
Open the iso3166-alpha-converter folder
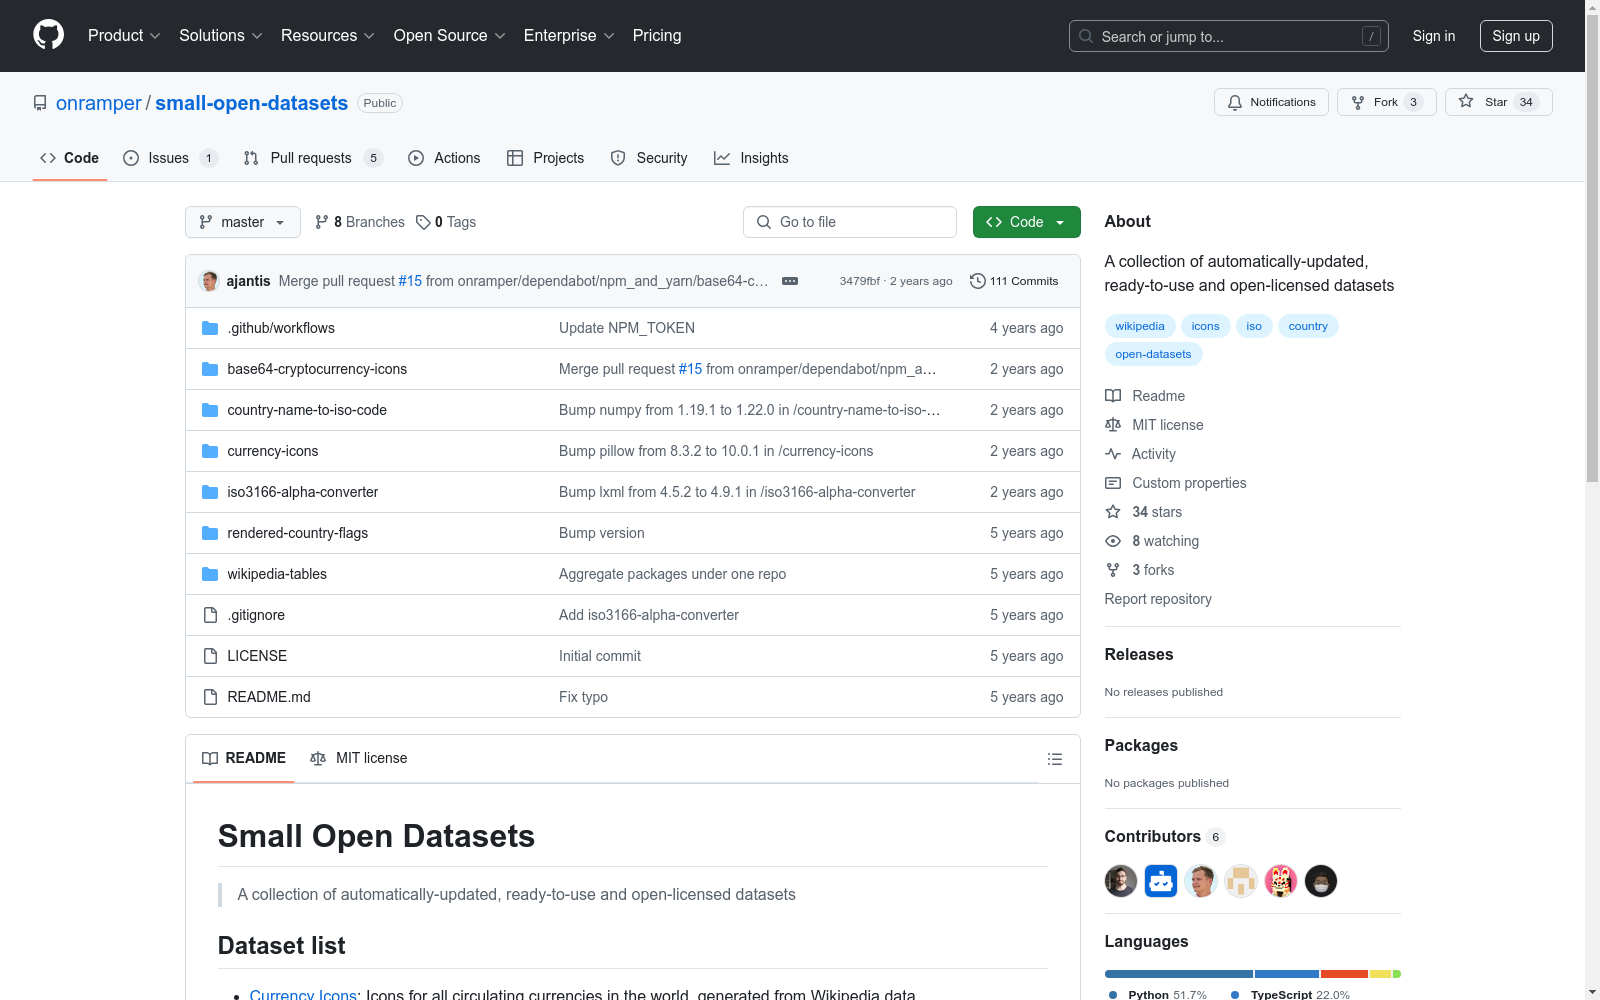[303, 492]
